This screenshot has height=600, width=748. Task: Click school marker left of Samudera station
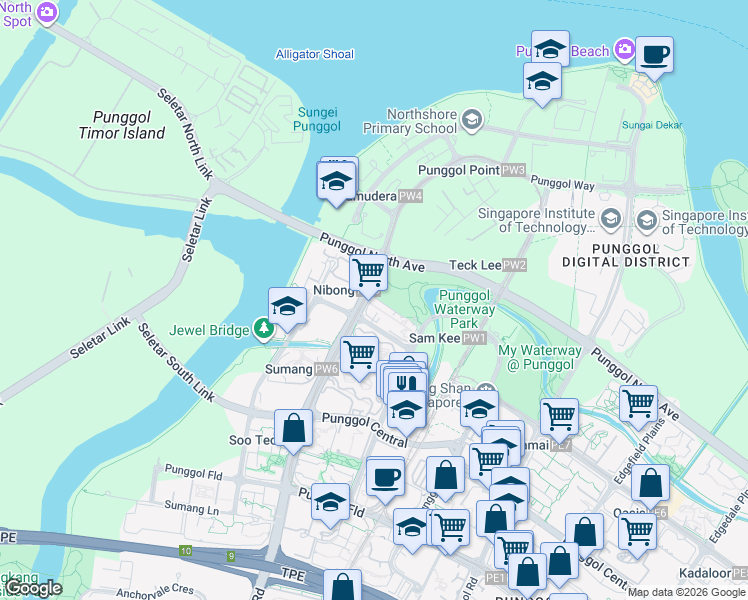(x=336, y=183)
